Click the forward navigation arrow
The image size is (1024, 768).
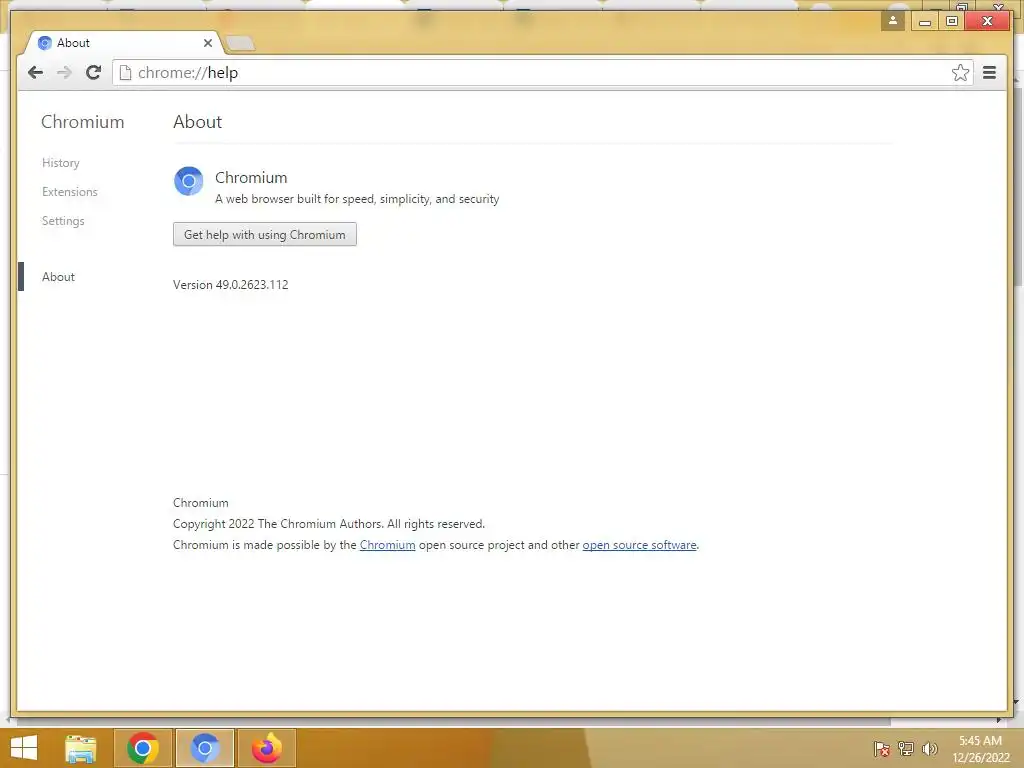pos(64,72)
